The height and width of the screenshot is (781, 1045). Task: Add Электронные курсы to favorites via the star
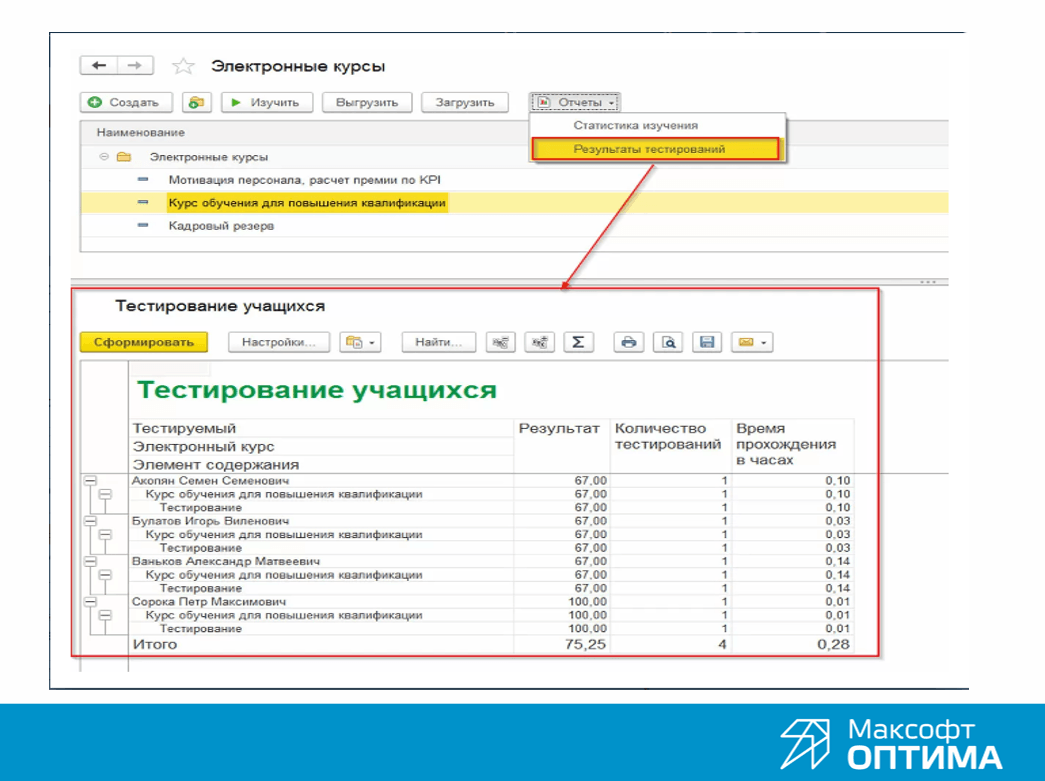[x=183, y=66]
